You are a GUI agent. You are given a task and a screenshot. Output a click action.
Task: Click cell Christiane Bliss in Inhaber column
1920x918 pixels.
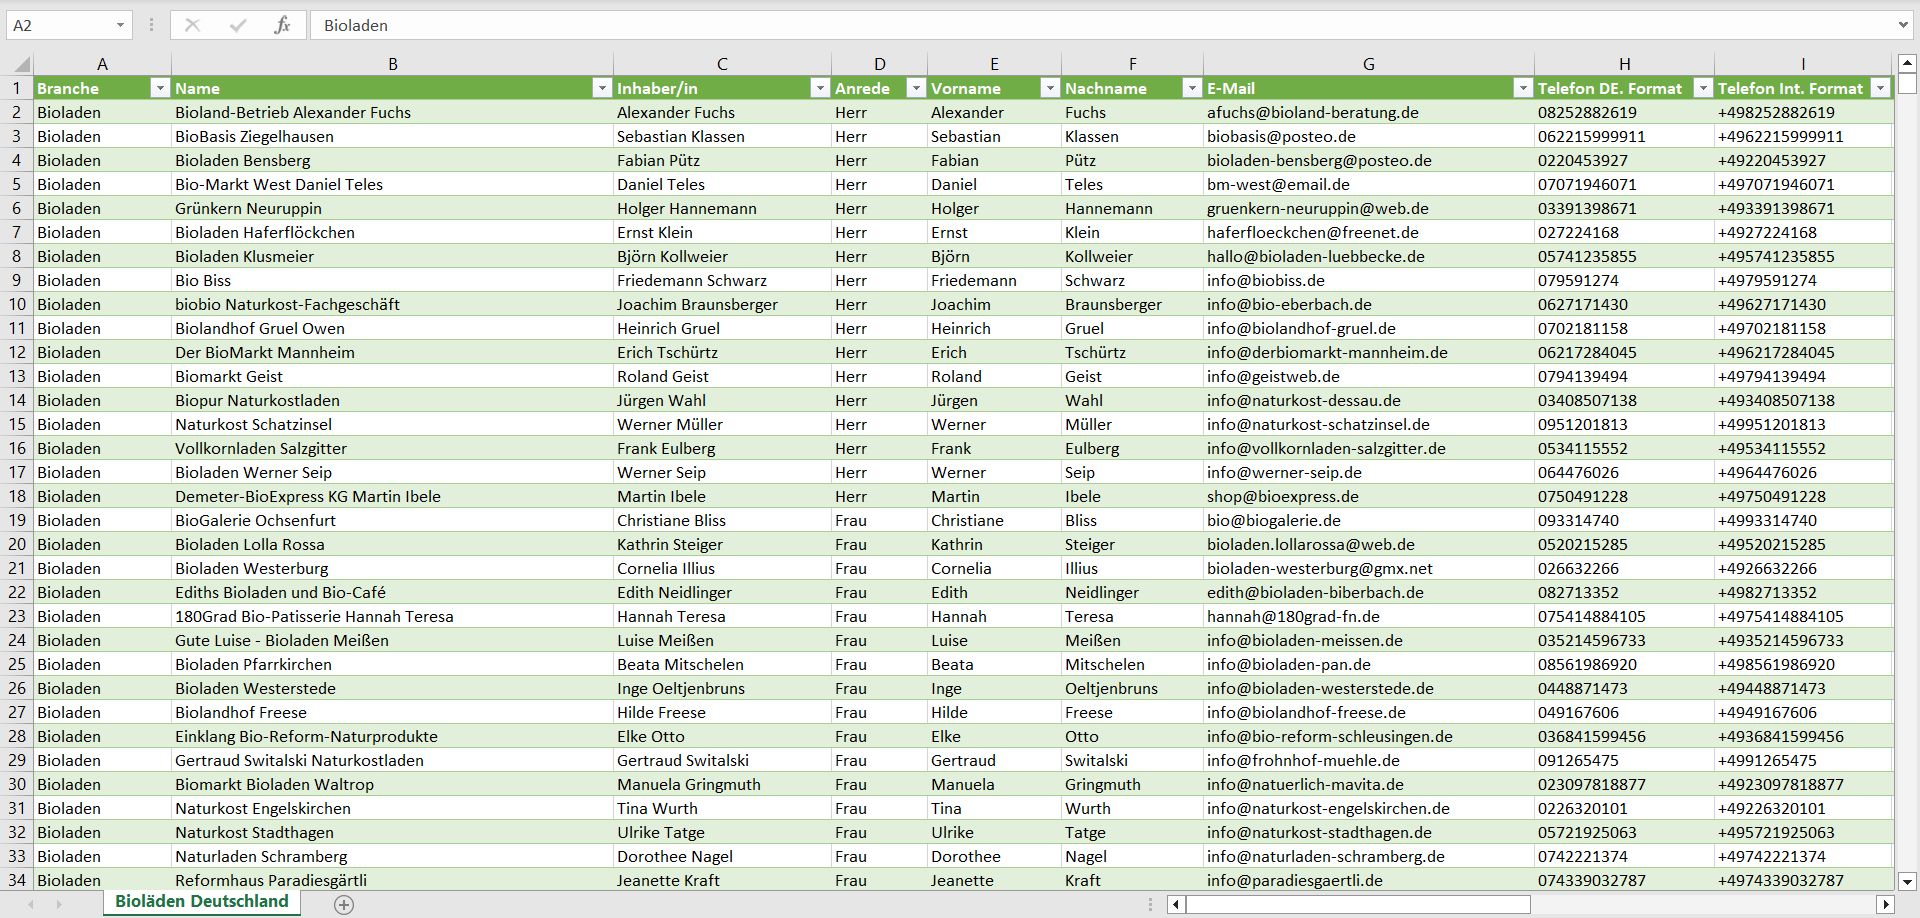point(722,520)
